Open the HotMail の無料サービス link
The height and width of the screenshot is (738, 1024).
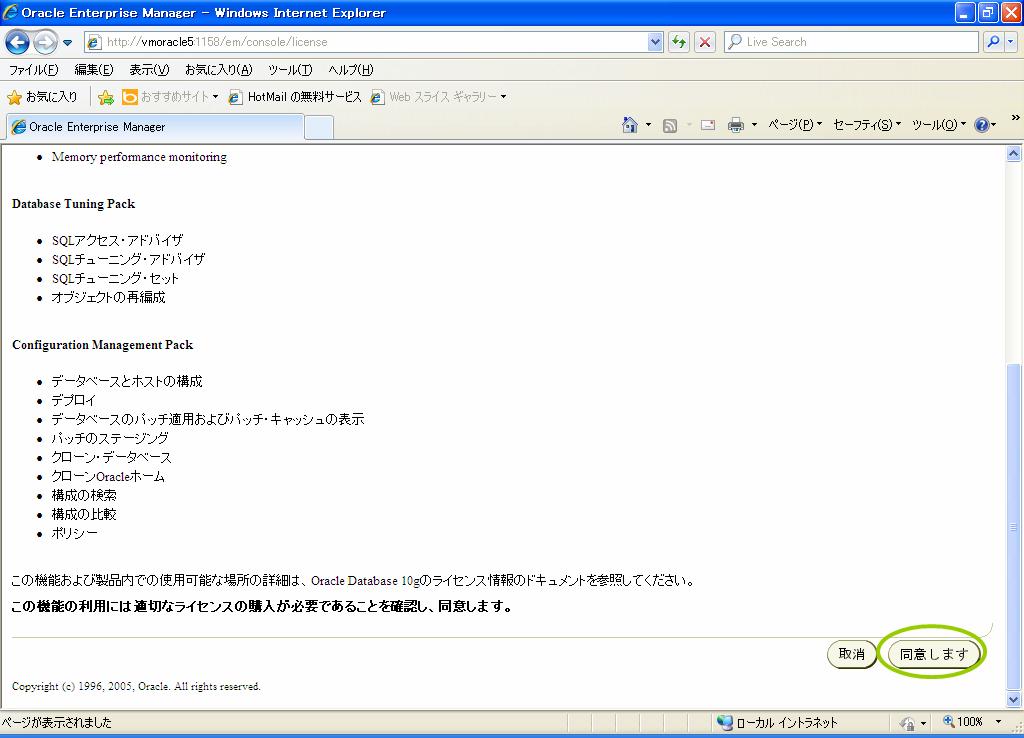[x=295, y=97]
